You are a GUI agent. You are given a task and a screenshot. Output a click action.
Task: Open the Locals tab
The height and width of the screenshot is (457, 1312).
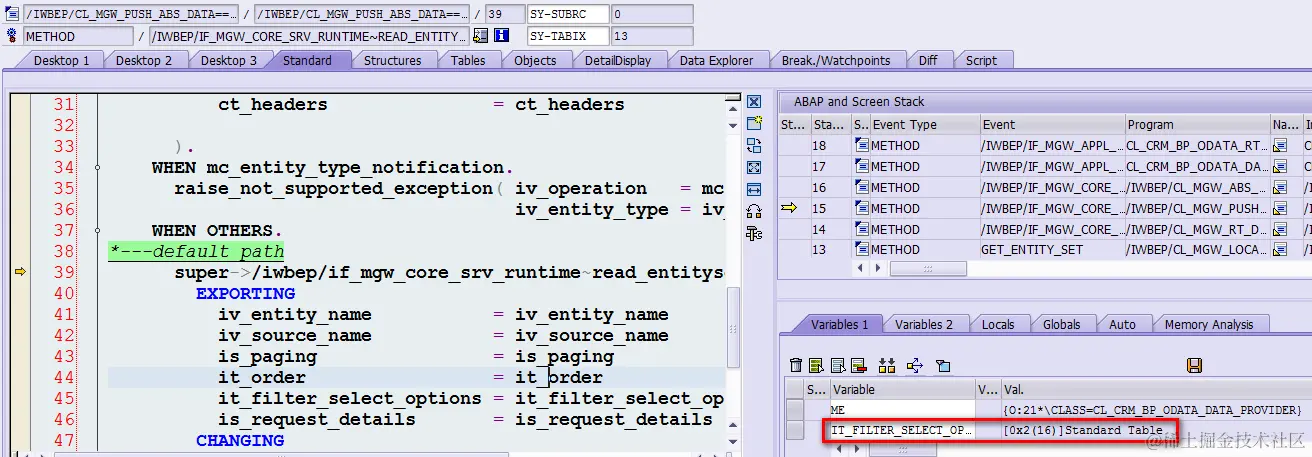pos(997,324)
